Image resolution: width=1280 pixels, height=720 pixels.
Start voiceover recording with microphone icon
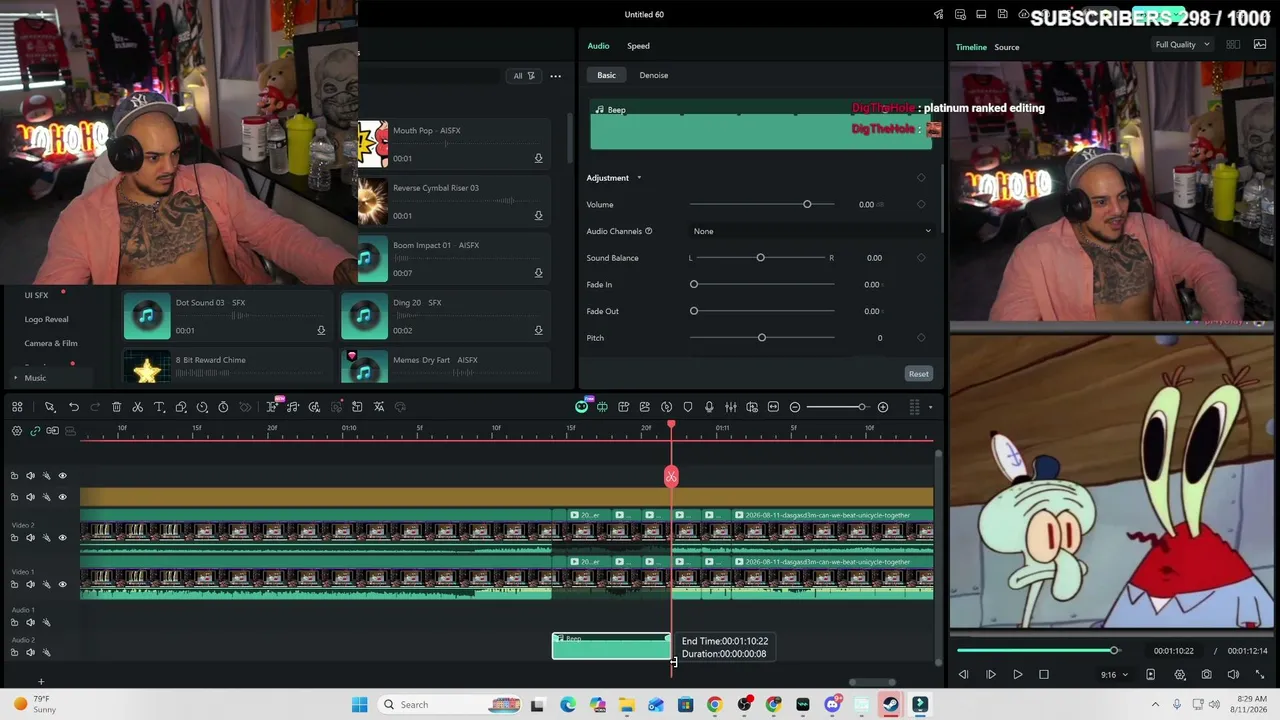coord(709,407)
